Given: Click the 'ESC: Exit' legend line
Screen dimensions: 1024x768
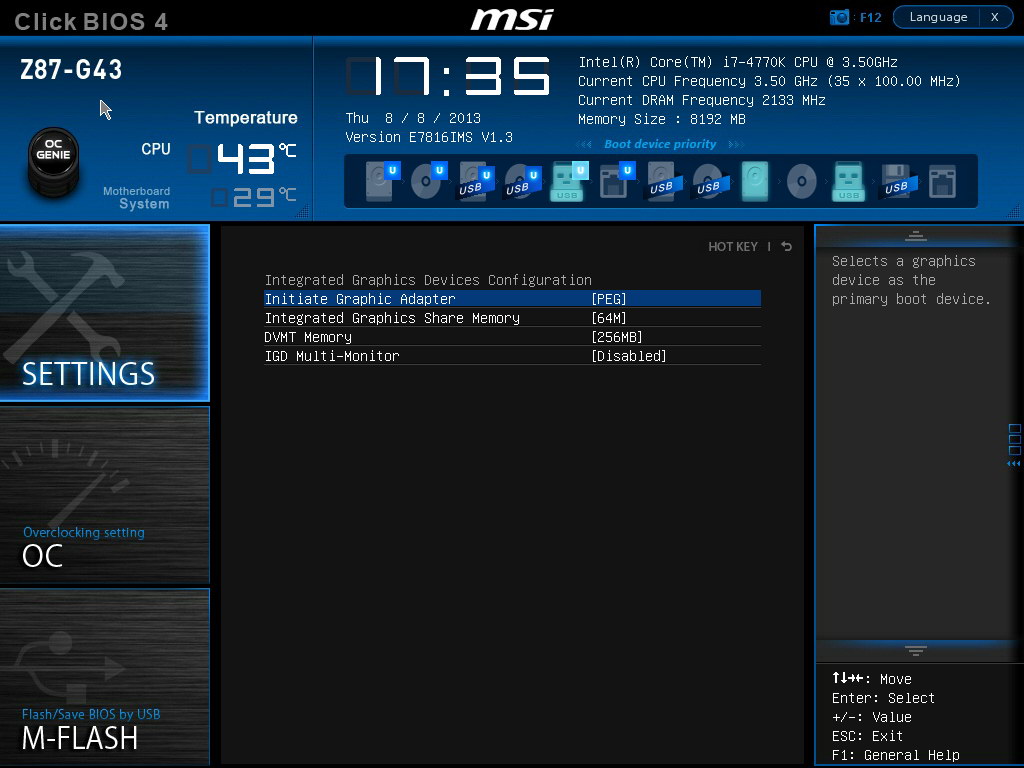Looking at the screenshot, I should point(867,736).
